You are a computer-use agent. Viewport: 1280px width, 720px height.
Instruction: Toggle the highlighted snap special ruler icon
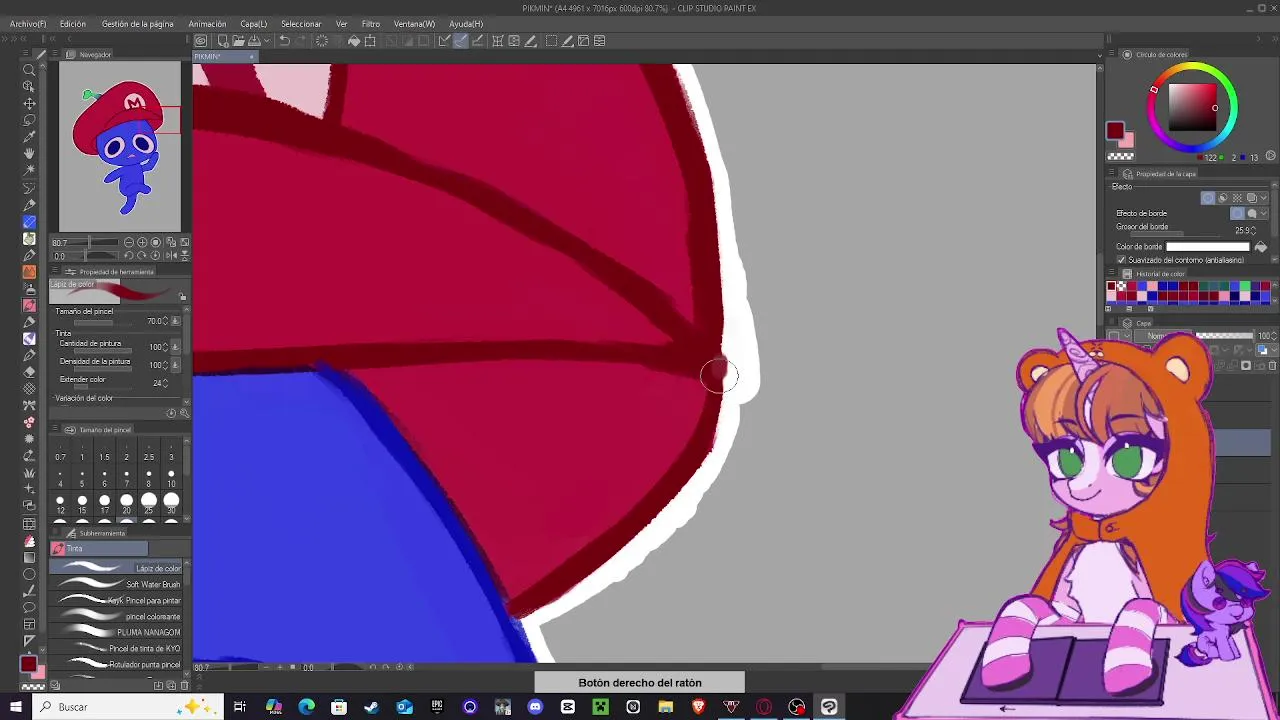pyautogui.click(x=460, y=41)
